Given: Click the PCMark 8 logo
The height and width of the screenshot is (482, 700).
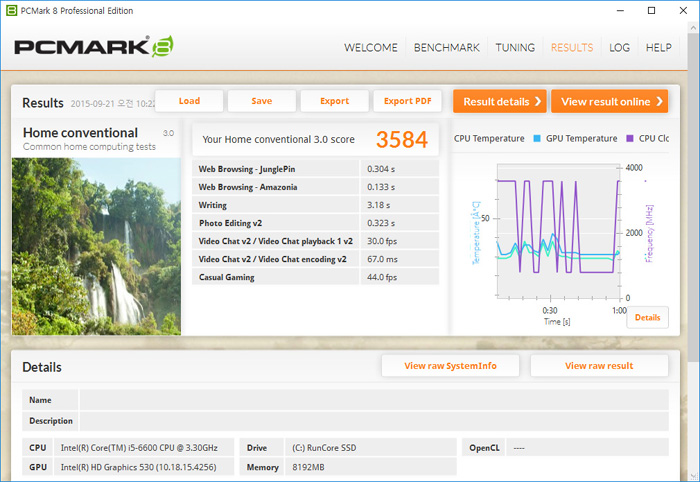Looking at the screenshot, I should pyautogui.click(x=94, y=46).
